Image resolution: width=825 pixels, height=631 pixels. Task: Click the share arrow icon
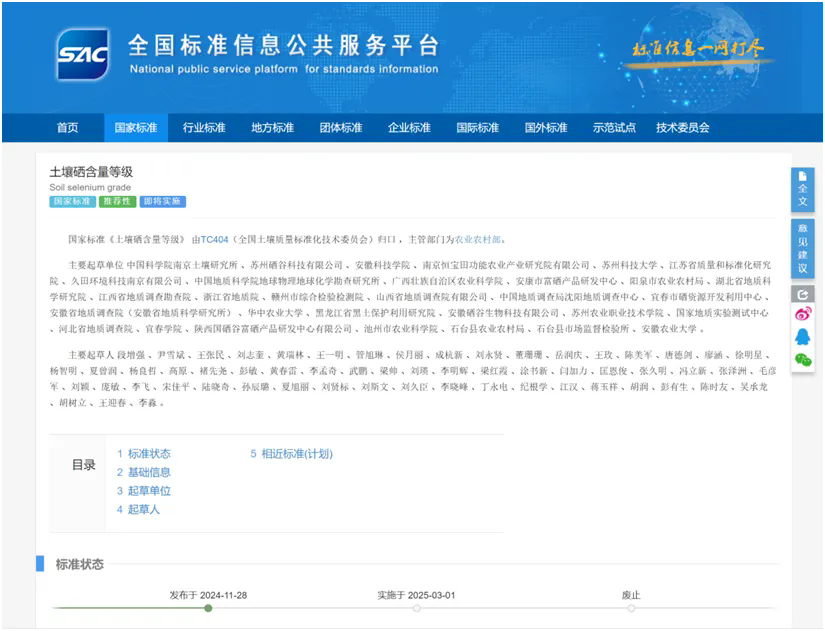(x=802, y=294)
